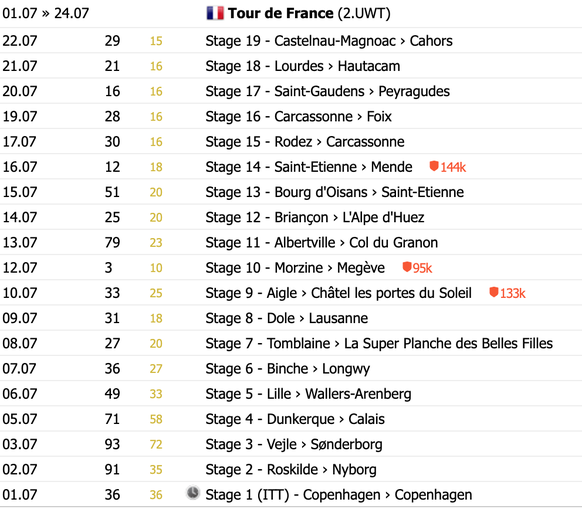Viewport: 582px width, 509px height.
Task: Select Stage 1 ITT Copenhagen link
Action: 339,495
